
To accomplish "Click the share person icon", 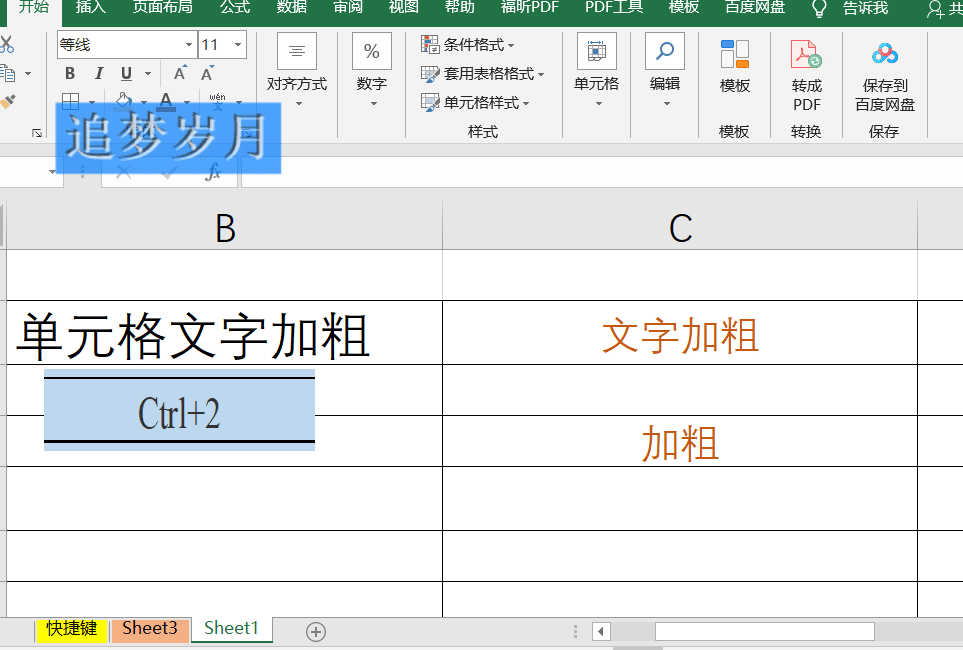I will coord(935,9).
